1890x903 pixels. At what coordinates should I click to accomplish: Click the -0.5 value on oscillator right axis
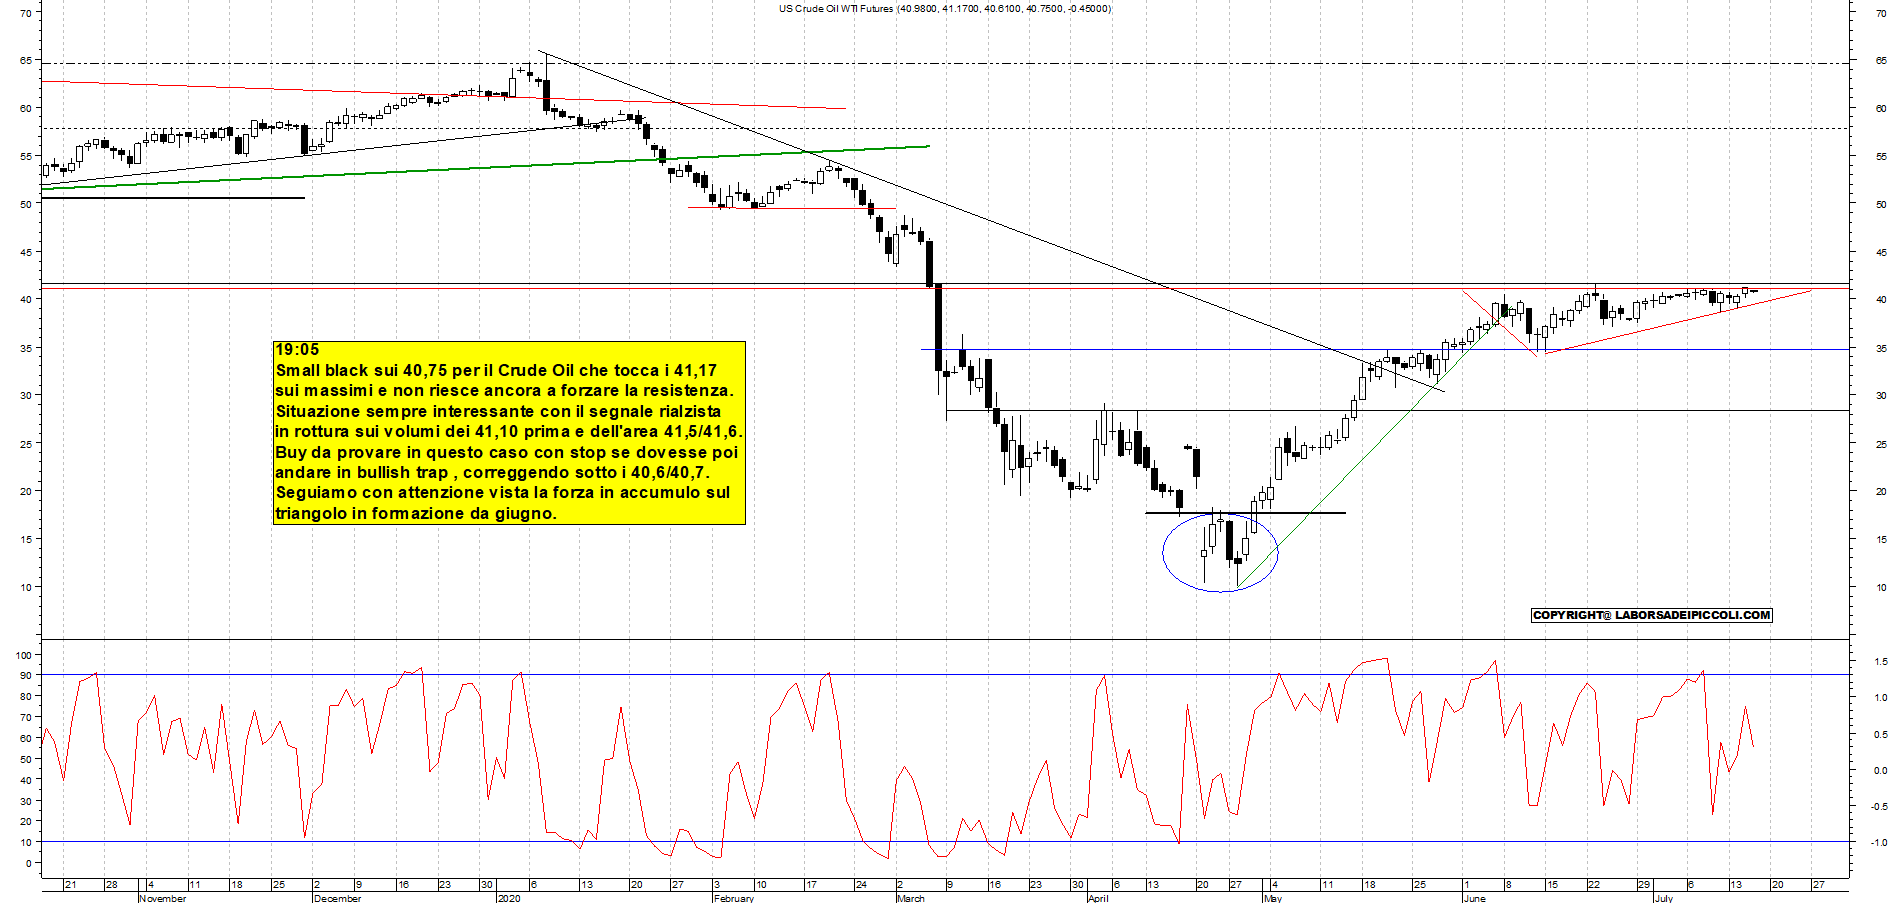point(1879,807)
